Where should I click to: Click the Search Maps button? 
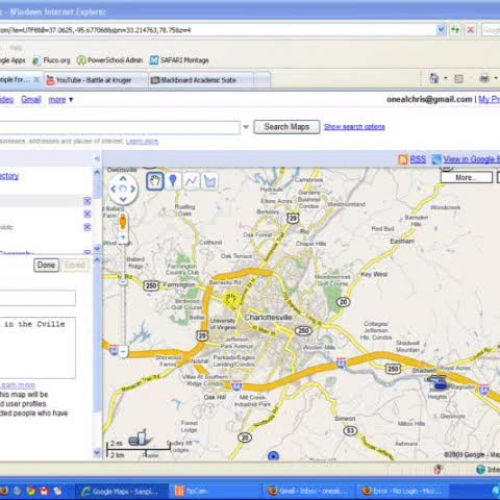point(287,127)
